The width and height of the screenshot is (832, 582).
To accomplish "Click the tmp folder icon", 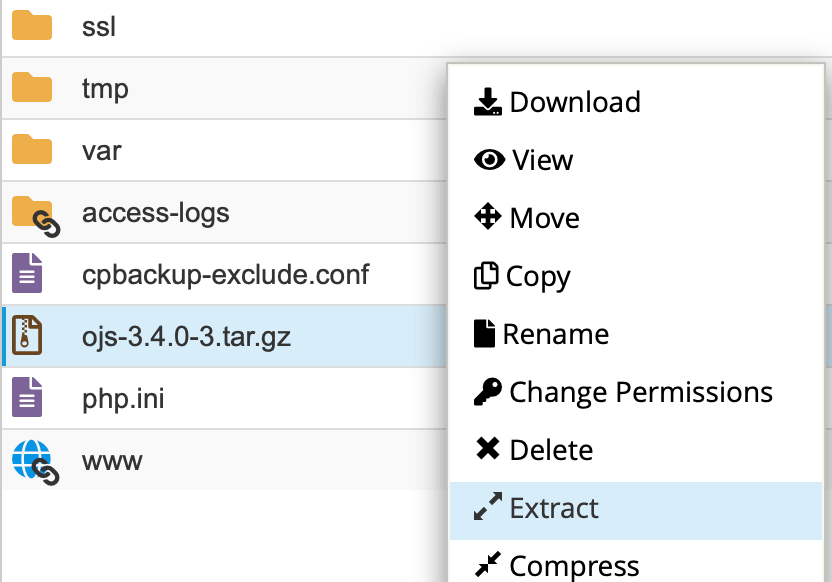I will coord(32,88).
